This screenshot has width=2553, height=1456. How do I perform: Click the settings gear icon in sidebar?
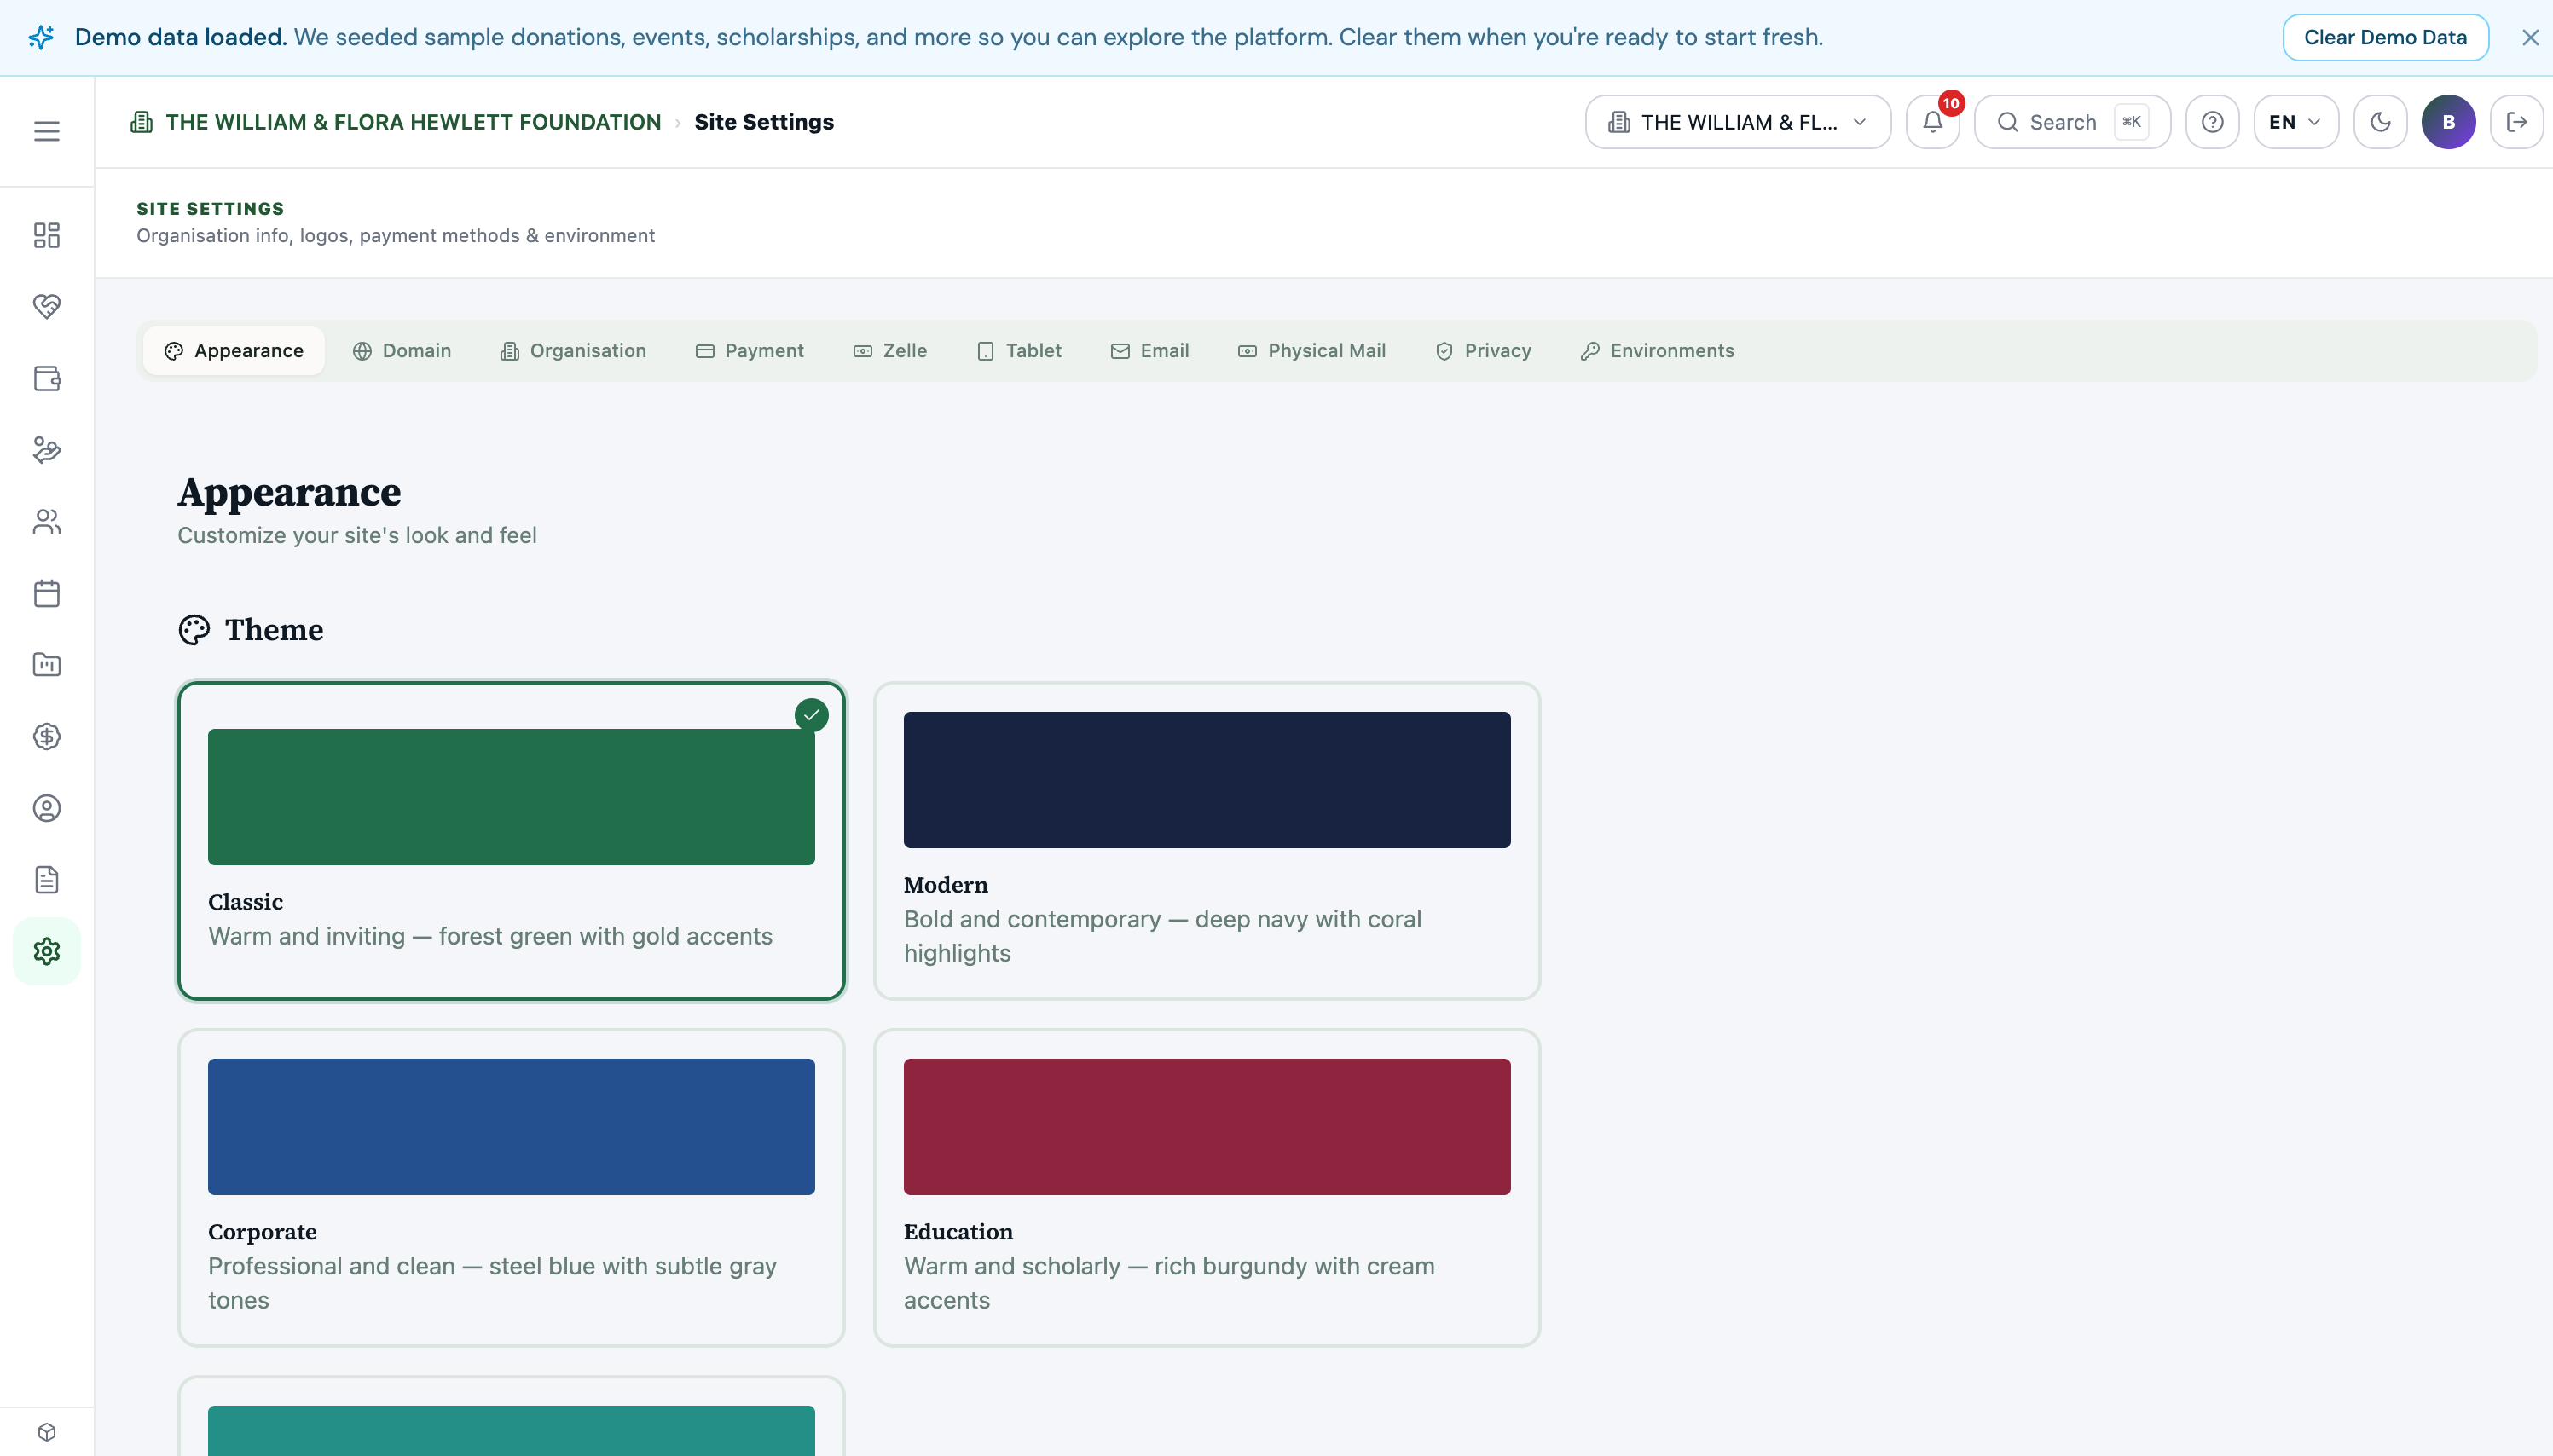46,951
